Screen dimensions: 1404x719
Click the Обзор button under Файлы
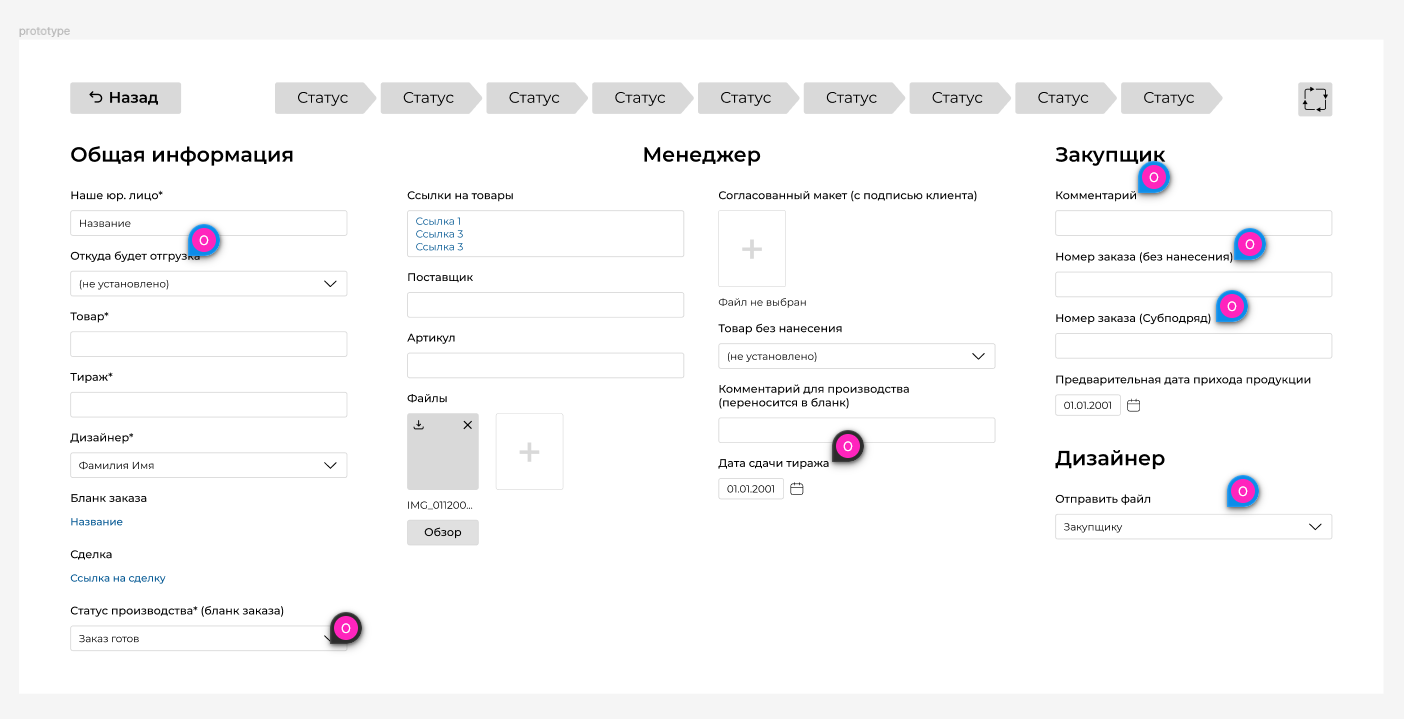pos(442,532)
